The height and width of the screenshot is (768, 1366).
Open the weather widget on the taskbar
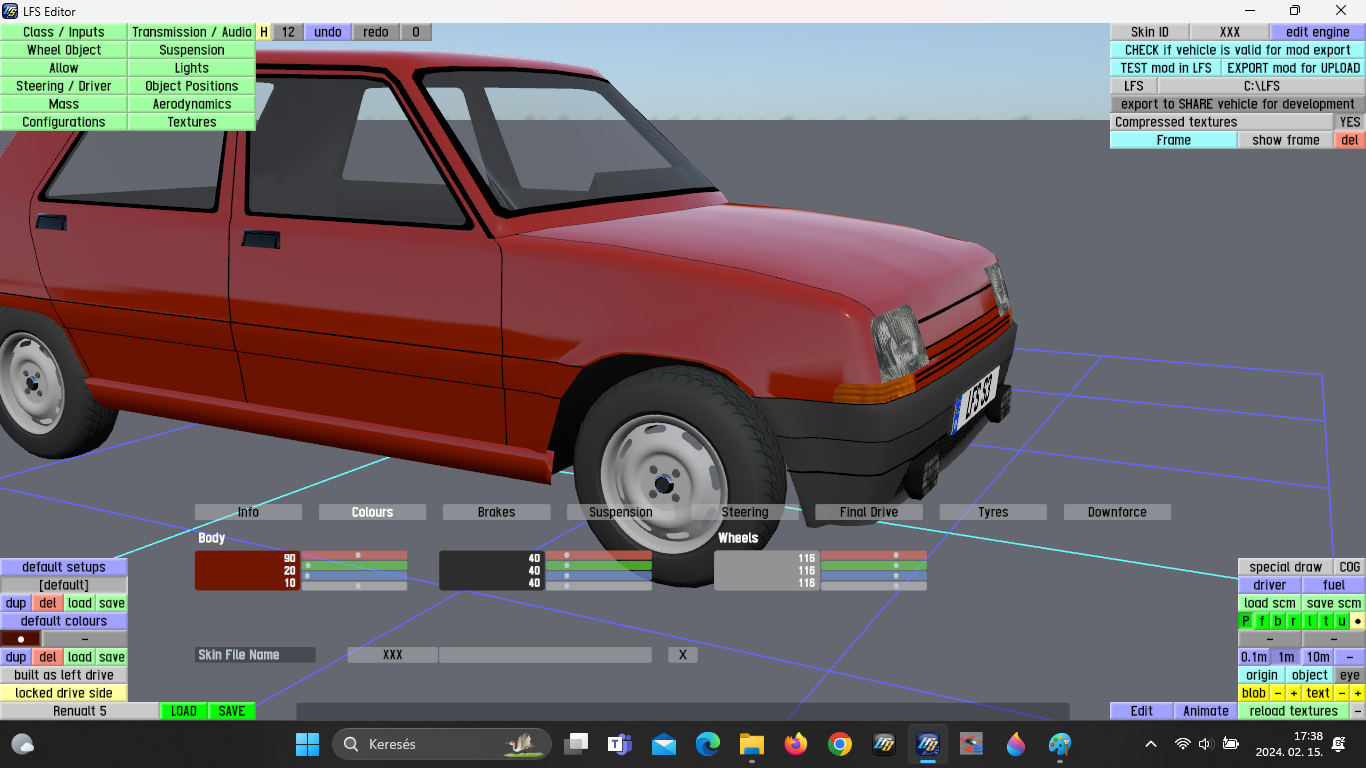pyautogui.click(x=23, y=744)
